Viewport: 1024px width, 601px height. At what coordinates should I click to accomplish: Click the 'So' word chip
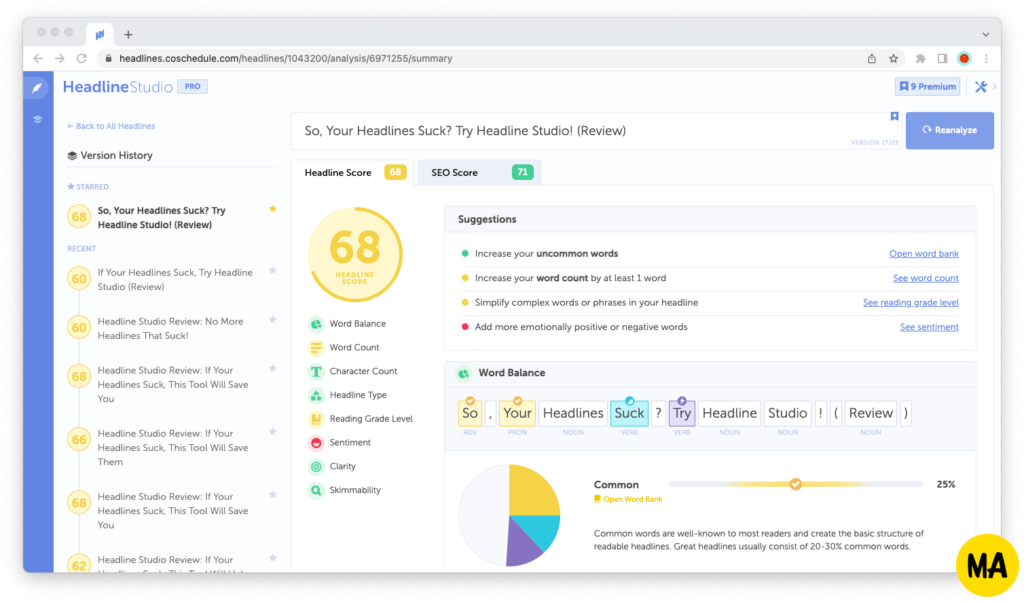click(470, 413)
